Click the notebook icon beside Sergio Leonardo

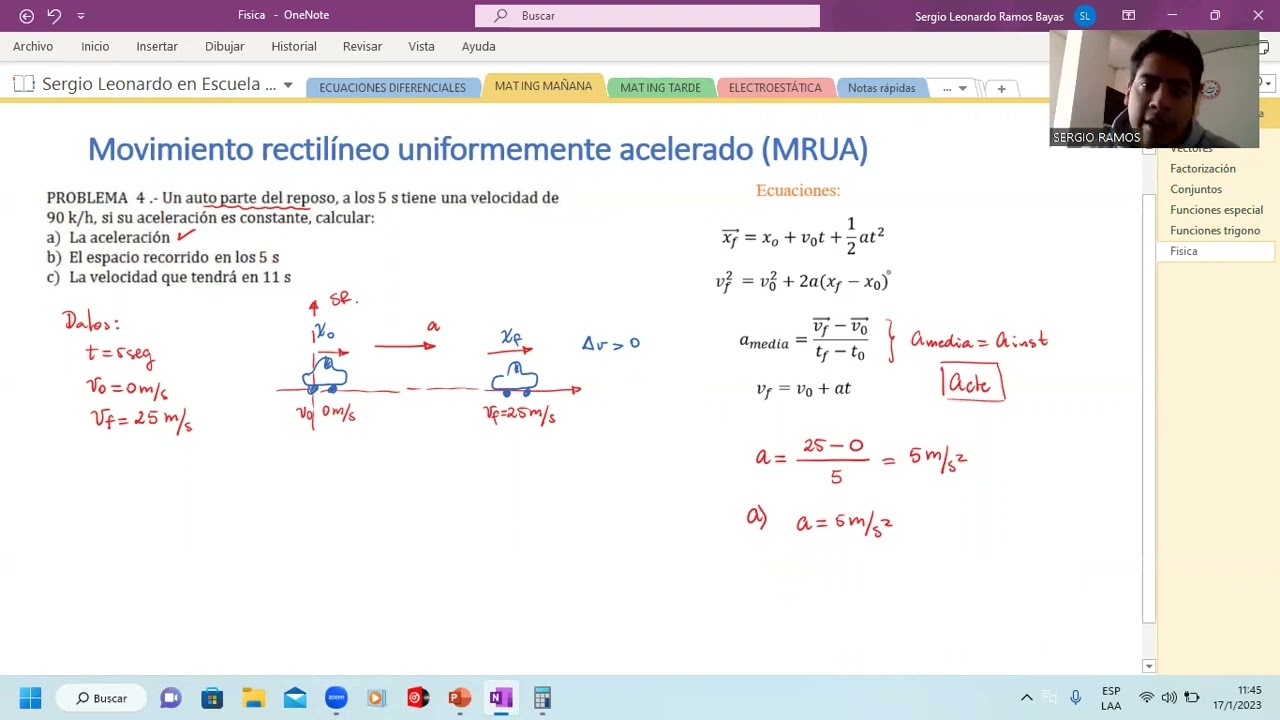click(24, 85)
